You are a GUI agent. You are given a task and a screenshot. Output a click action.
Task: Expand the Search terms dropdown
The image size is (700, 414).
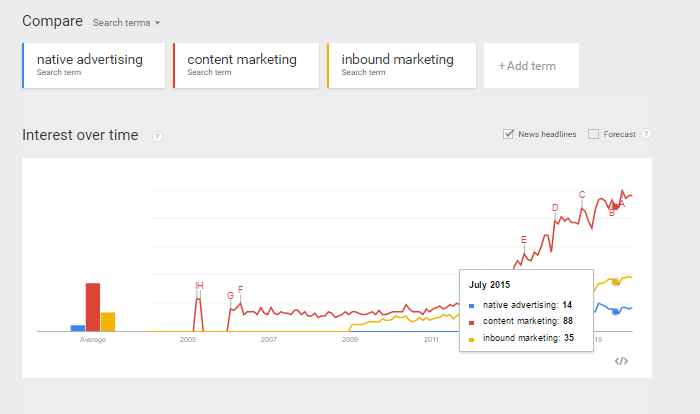[x=126, y=22]
